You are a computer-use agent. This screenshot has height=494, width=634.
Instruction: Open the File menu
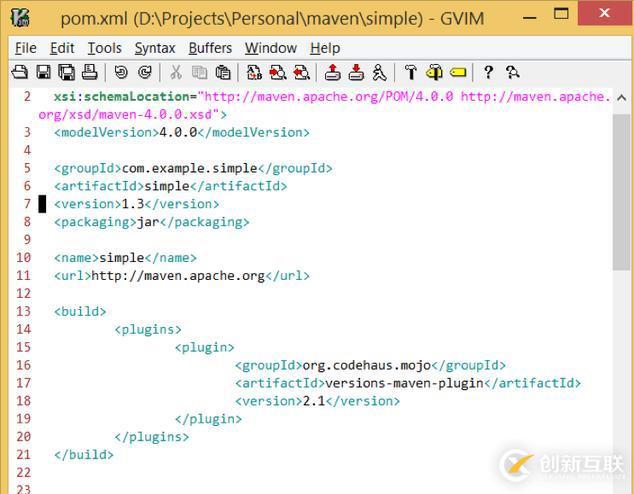click(26, 48)
